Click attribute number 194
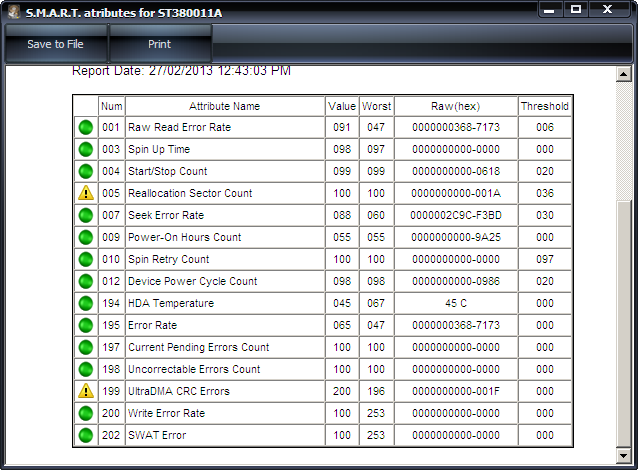 click(x=111, y=303)
